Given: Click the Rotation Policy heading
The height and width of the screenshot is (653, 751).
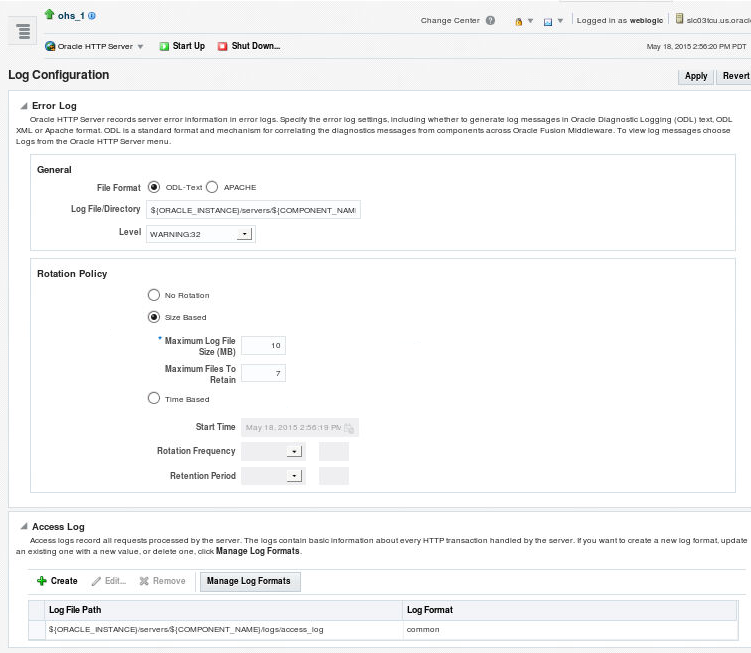Looking at the screenshot, I should tap(72, 274).
